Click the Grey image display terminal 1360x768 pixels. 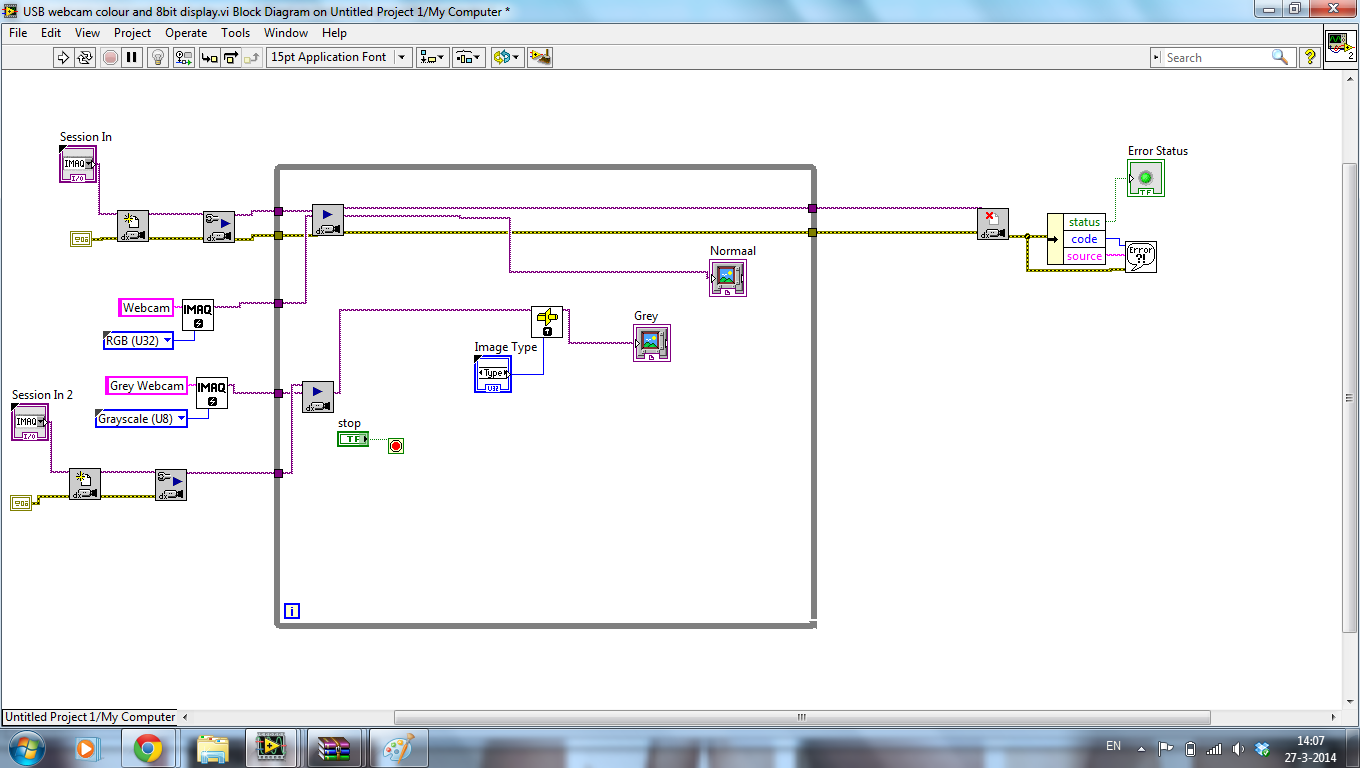tap(652, 343)
